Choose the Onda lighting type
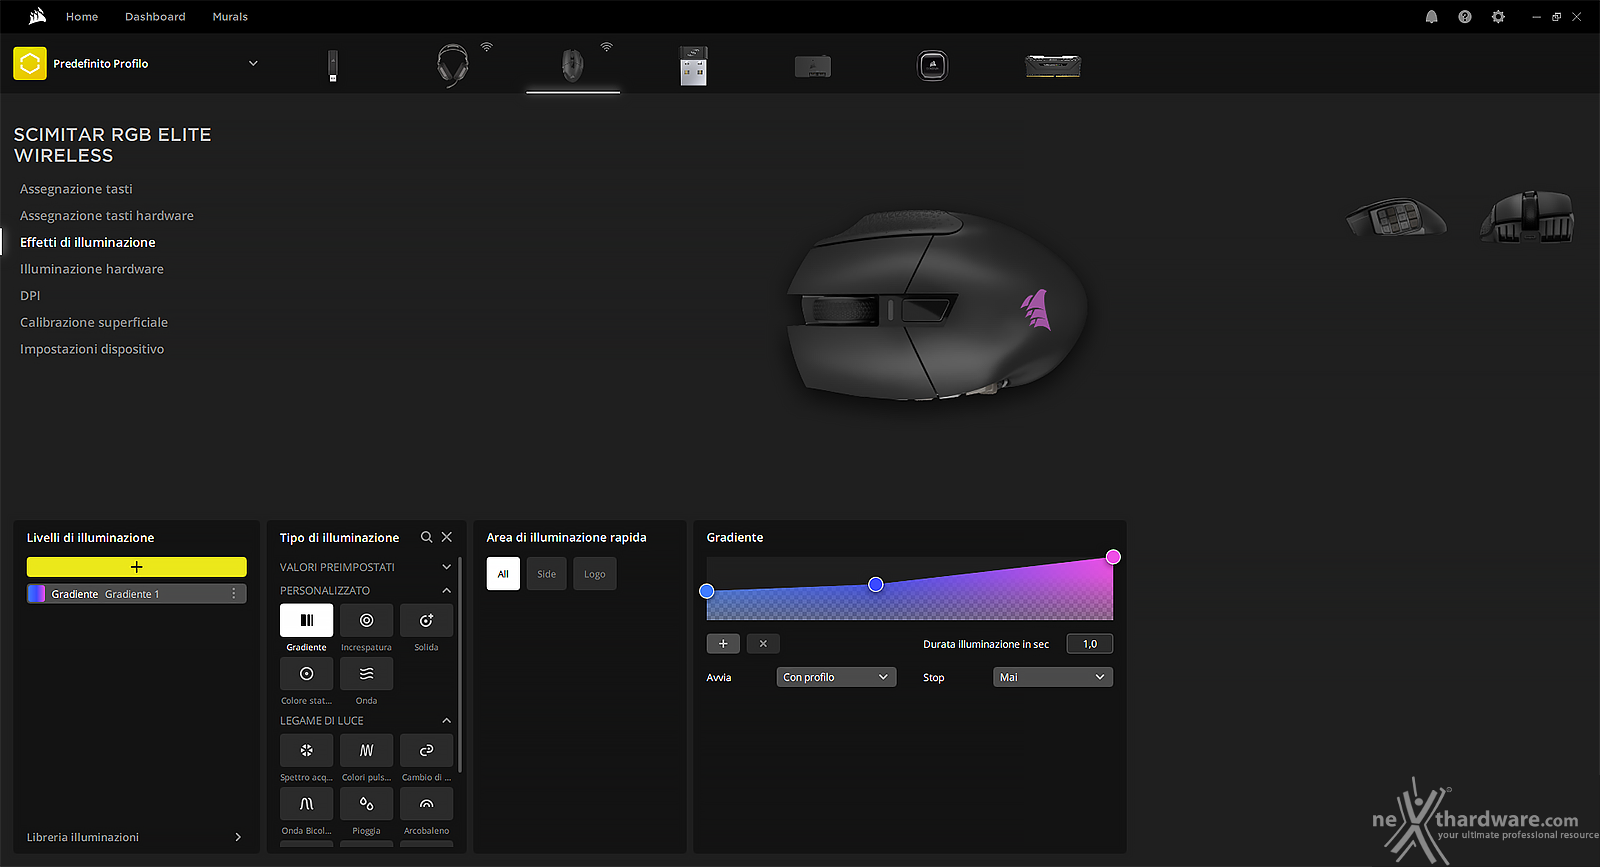The height and width of the screenshot is (867, 1600). 366,674
